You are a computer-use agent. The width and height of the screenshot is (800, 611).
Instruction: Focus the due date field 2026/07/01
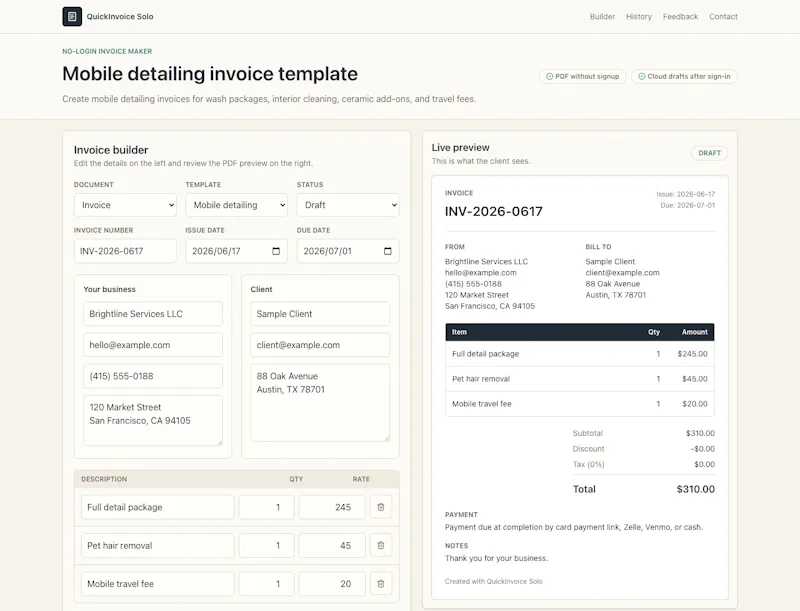(x=348, y=251)
